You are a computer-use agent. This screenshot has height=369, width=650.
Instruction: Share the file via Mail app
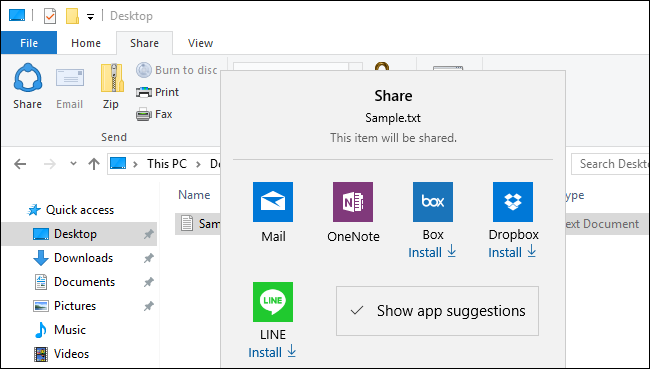coord(273,202)
